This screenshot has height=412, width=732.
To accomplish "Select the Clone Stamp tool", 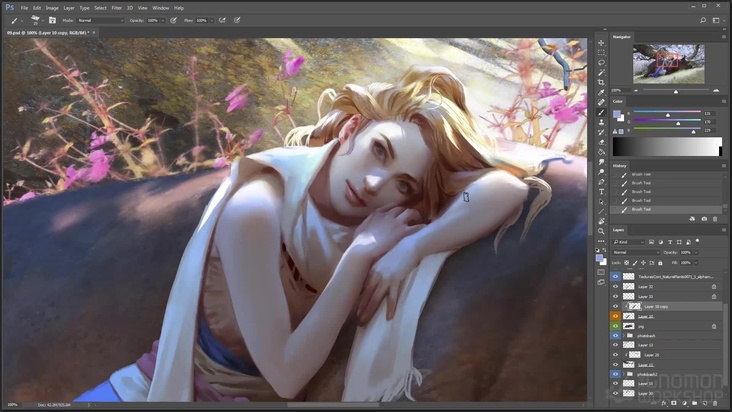I will (601, 122).
